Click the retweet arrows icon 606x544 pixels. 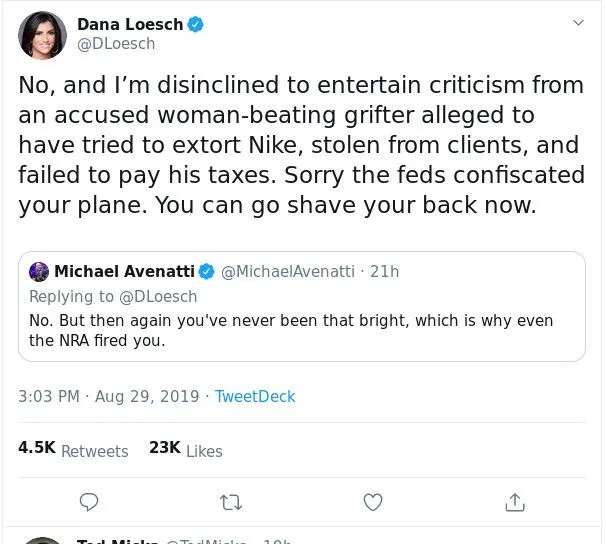231,501
